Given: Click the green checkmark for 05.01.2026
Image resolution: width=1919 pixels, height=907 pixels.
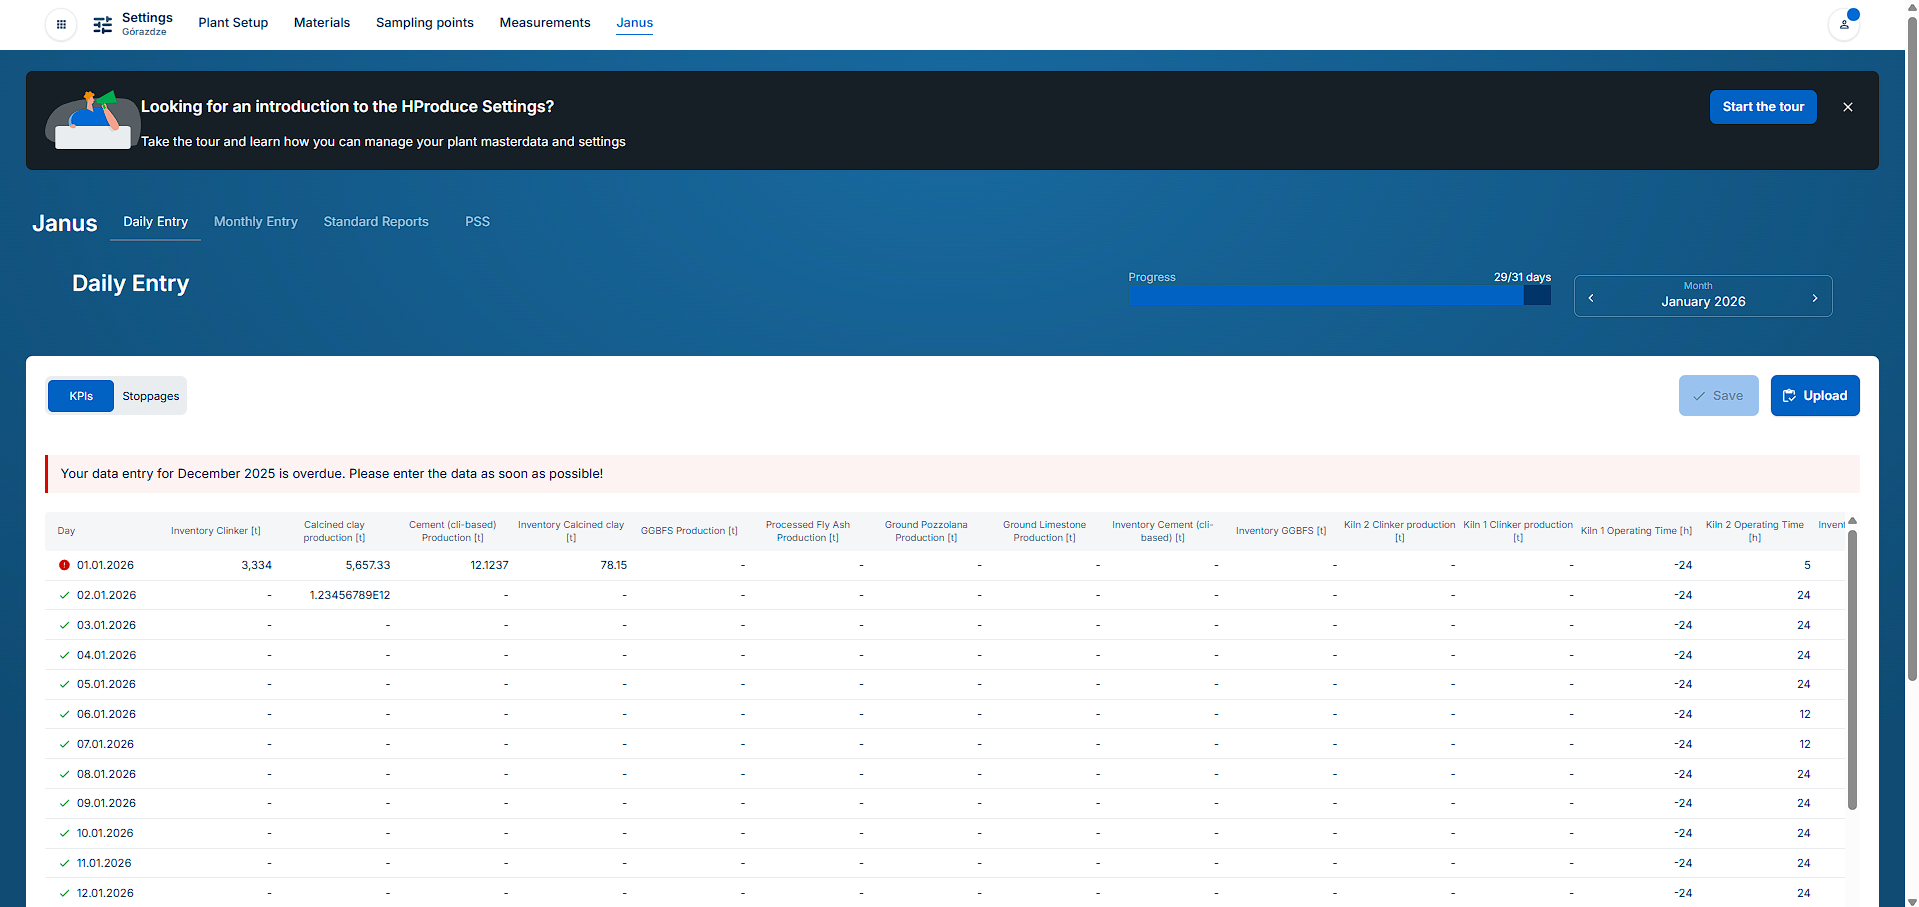Looking at the screenshot, I should click(64, 684).
